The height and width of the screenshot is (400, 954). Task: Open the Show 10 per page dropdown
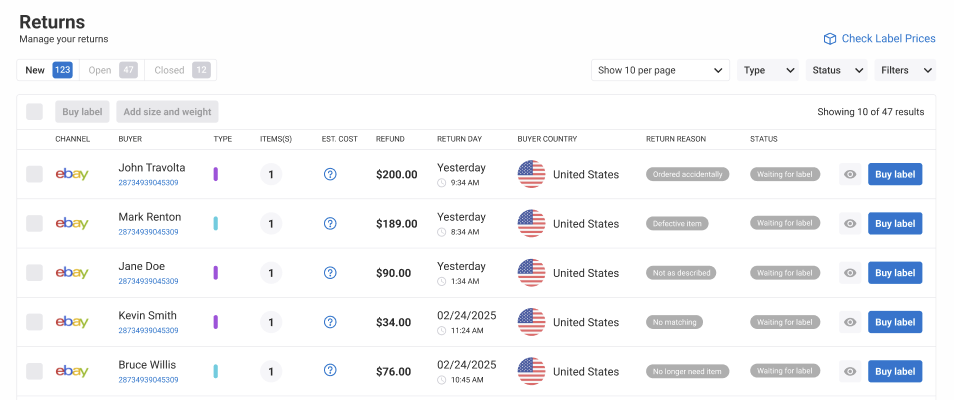(660, 70)
